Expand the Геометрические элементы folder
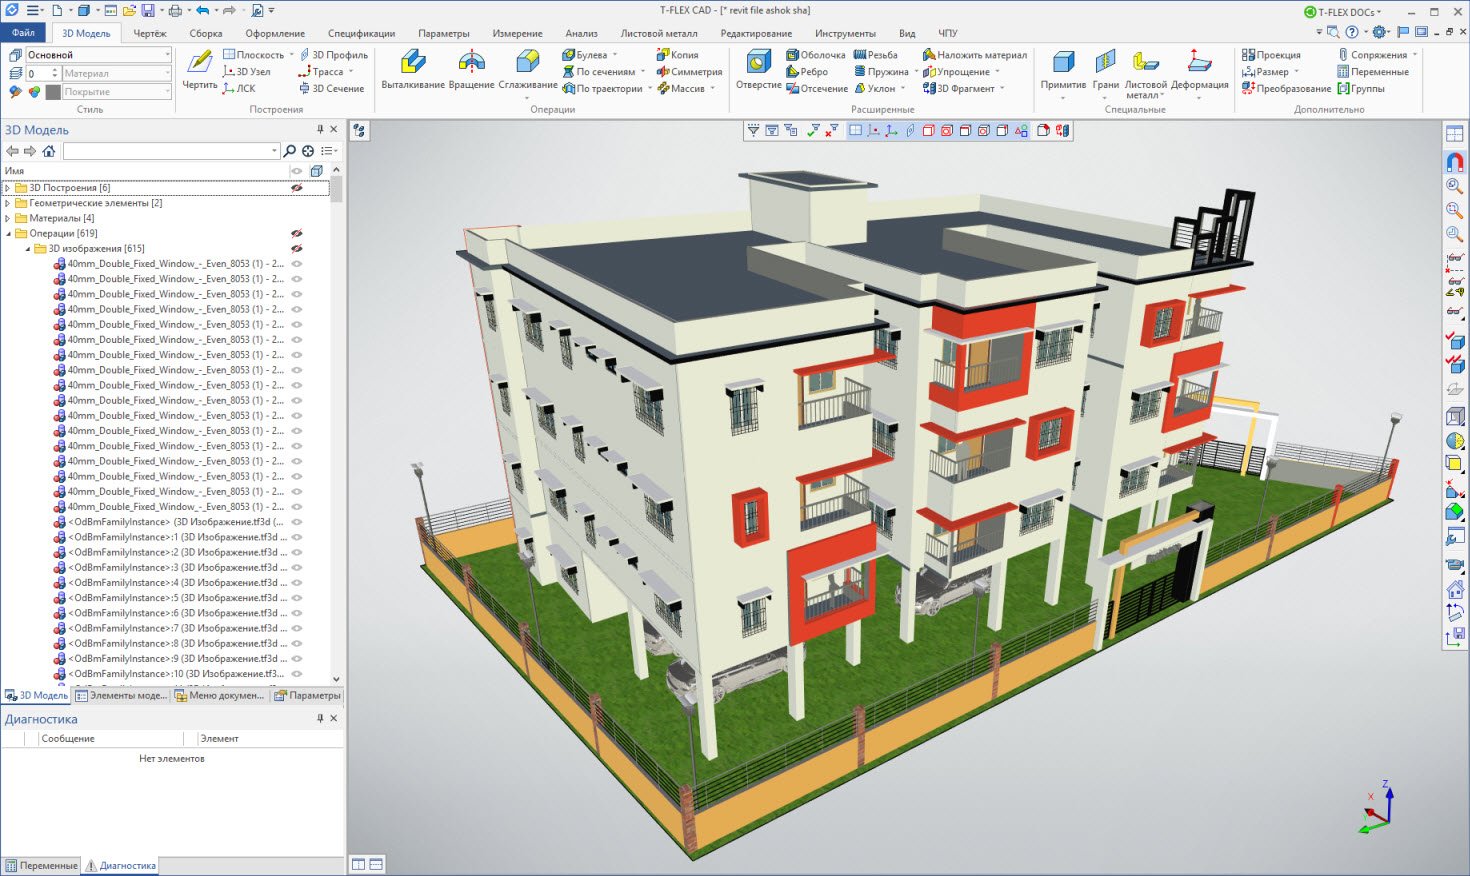The image size is (1470, 876). [x=8, y=203]
